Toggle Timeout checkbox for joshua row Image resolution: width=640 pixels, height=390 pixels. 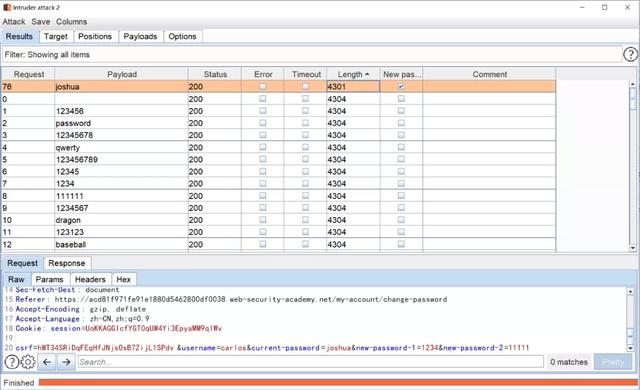[305, 86]
